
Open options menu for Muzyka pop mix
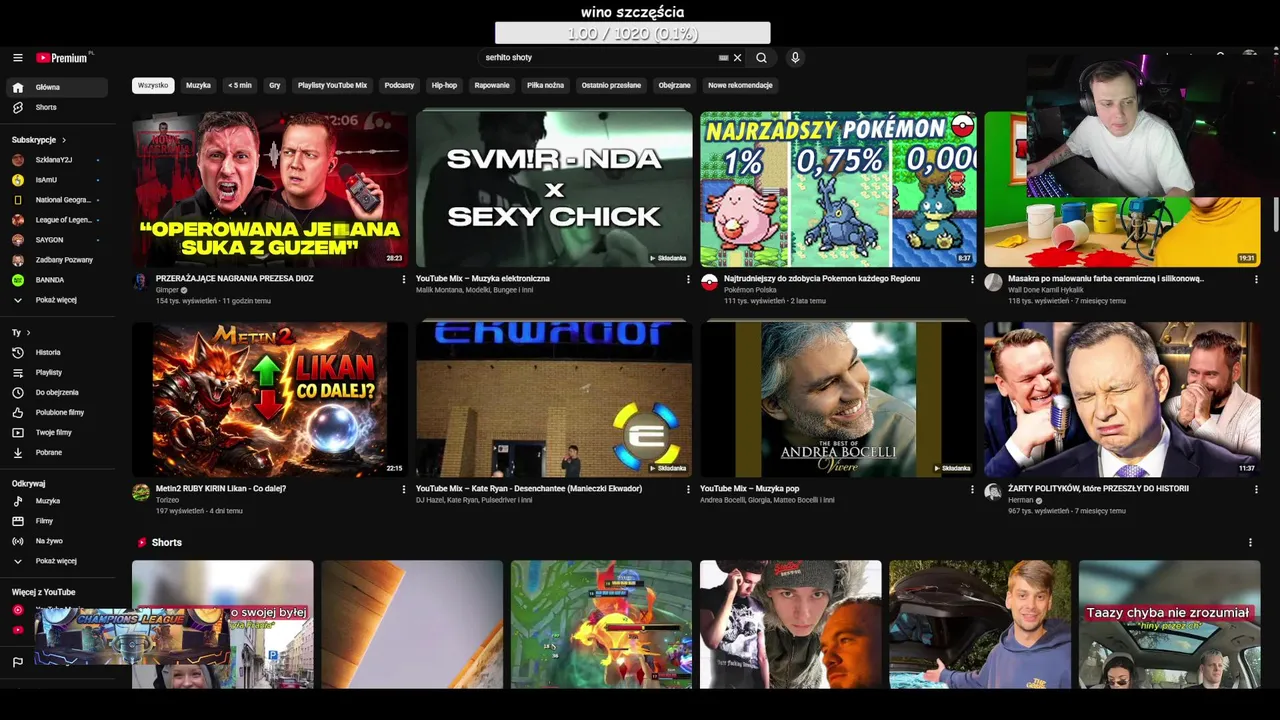click(972, 490)
